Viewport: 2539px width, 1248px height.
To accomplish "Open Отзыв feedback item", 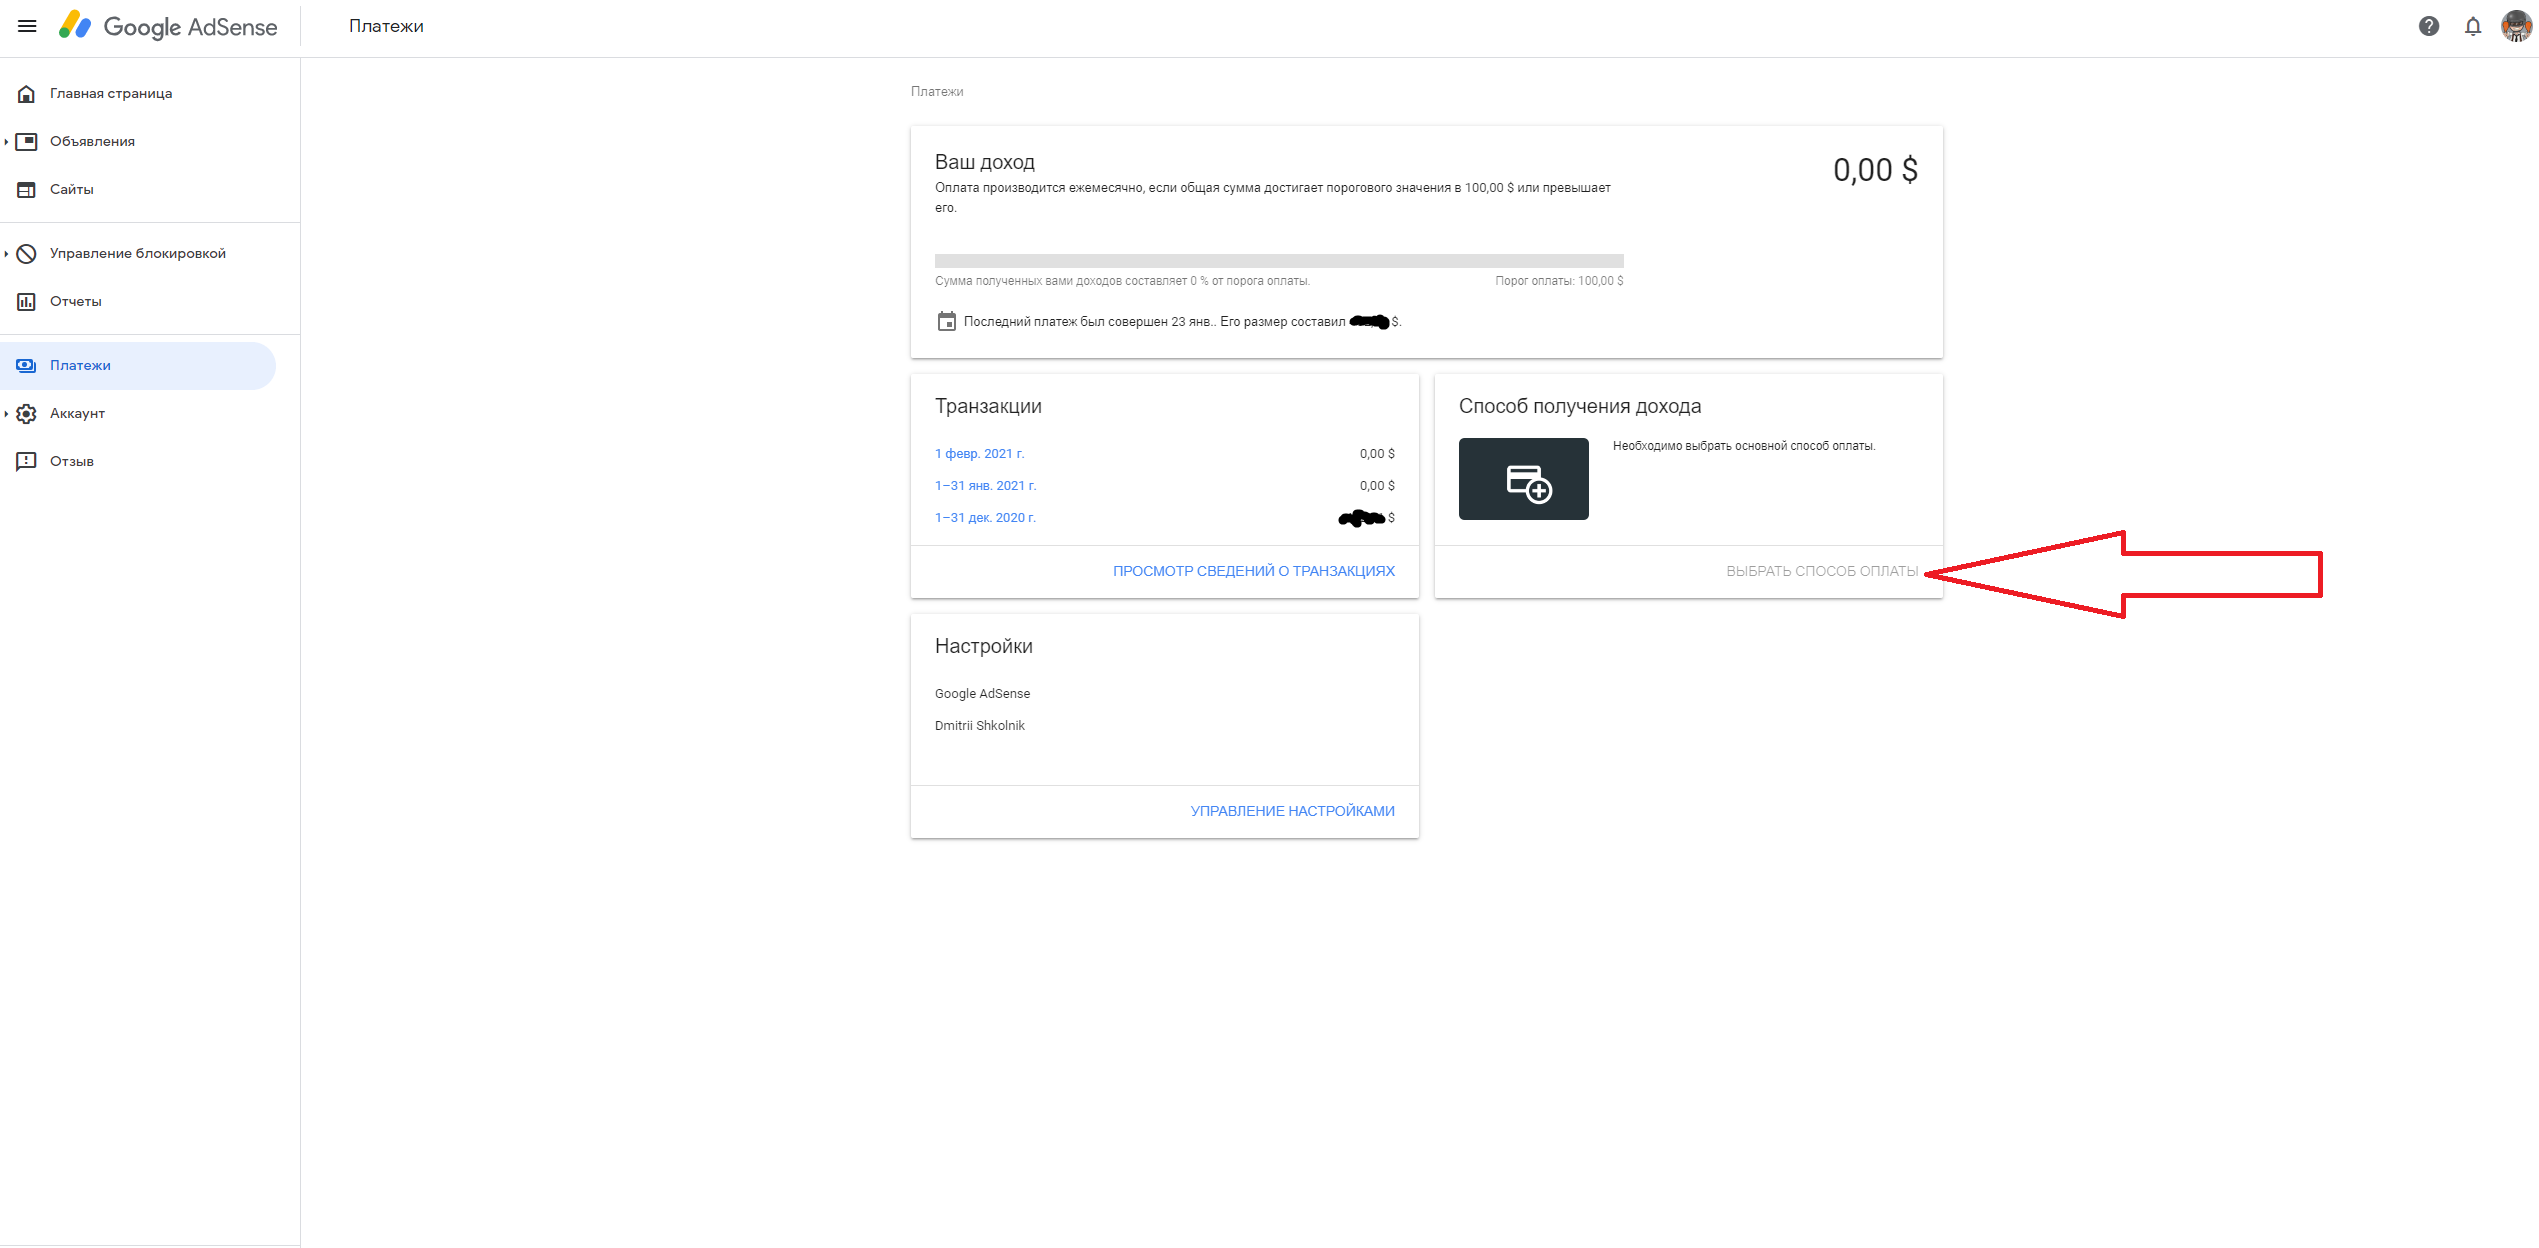I will coord(72,461).
